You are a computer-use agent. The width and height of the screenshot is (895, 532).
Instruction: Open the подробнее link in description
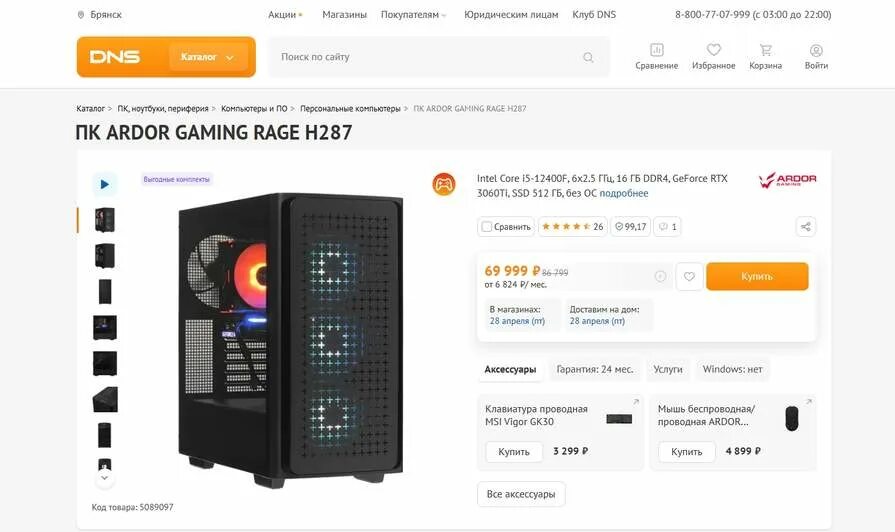(x=623, y=194)
